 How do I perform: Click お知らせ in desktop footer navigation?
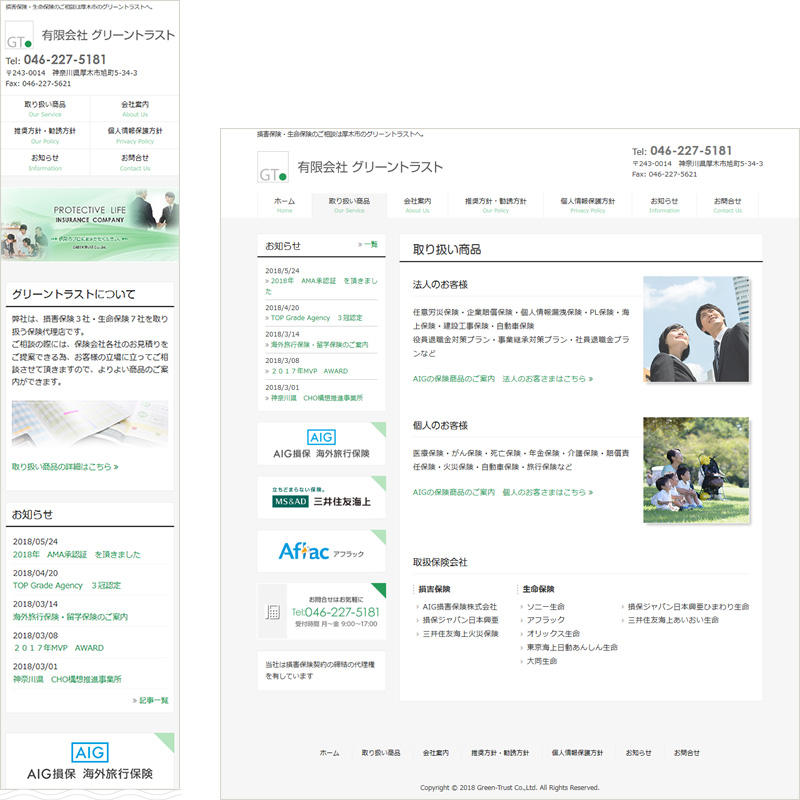tap(638, 753)
